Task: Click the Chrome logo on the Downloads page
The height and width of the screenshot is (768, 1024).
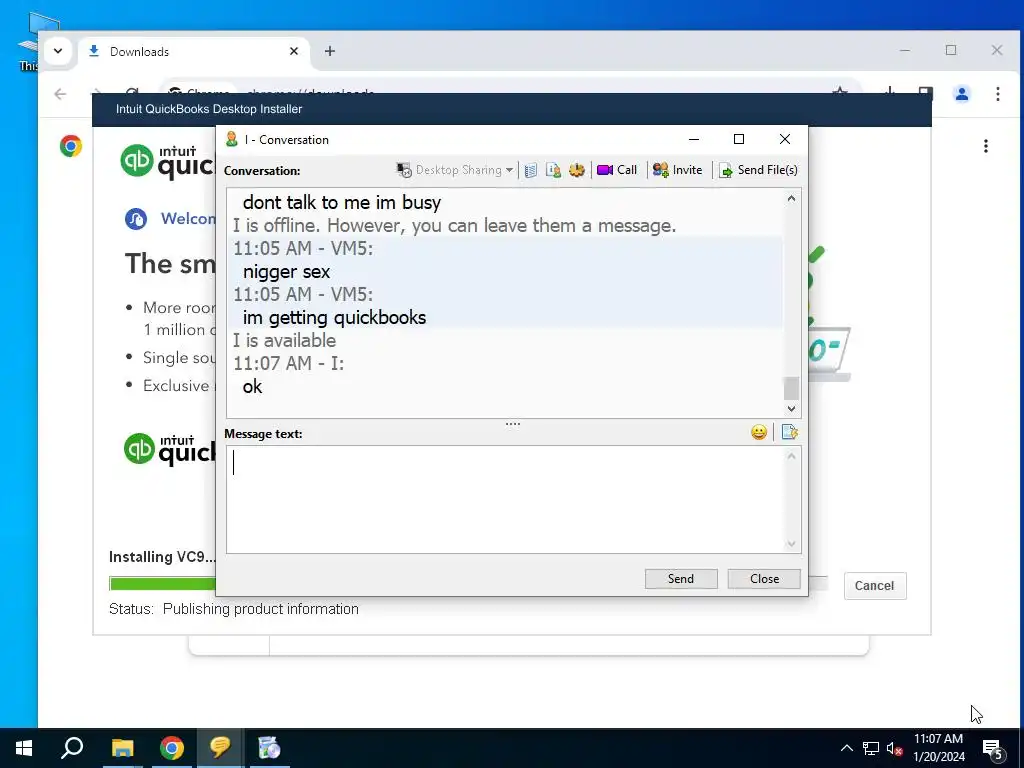Action: pyautogui.click(x=71, y=146)
